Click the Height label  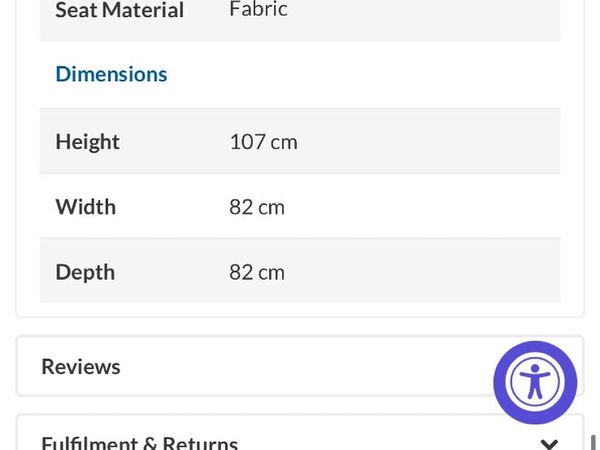[88, 142]
